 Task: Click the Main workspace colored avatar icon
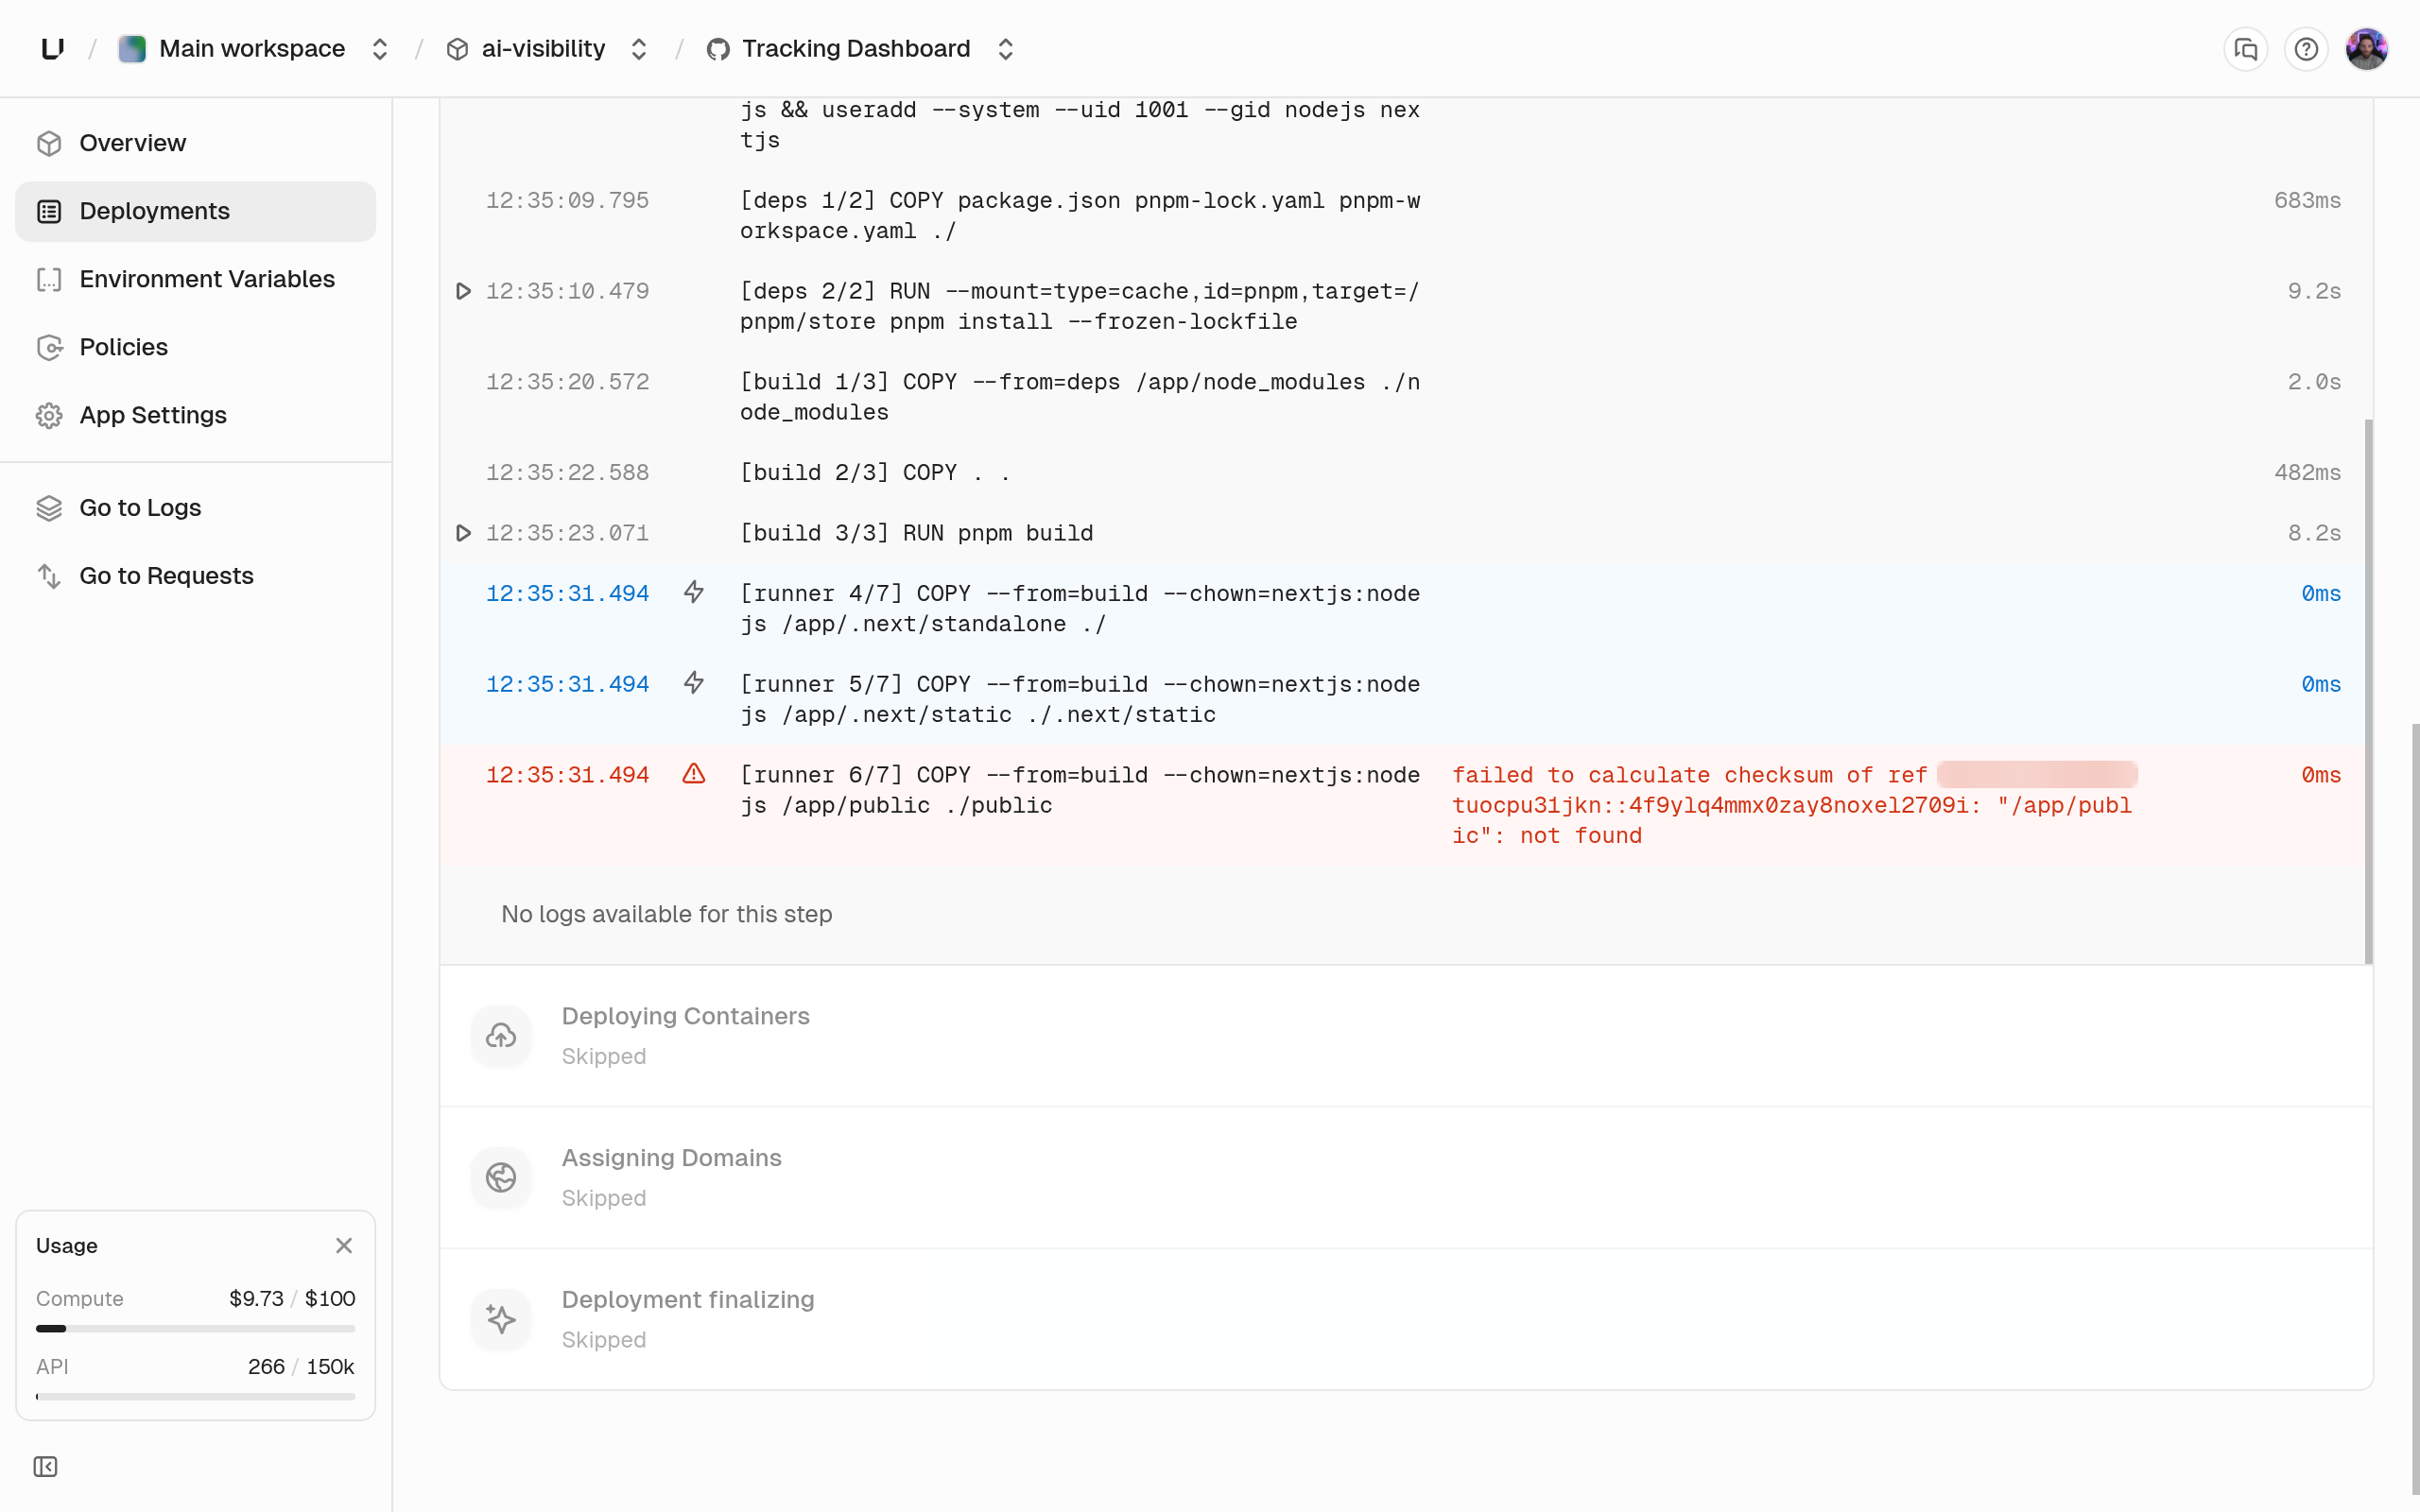point(132,48)
